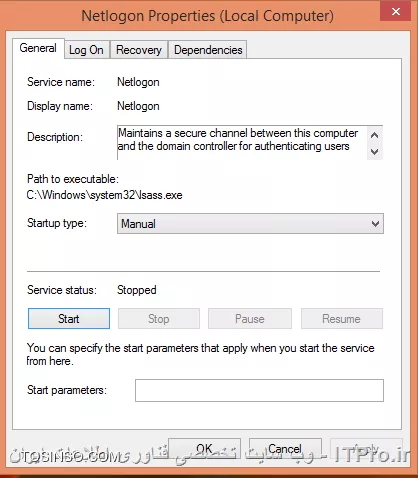Viewport: 418px width, 478px height.
Task: Focus the Start parameters input field
Action: pyautogui.click(x=259, y=390)
